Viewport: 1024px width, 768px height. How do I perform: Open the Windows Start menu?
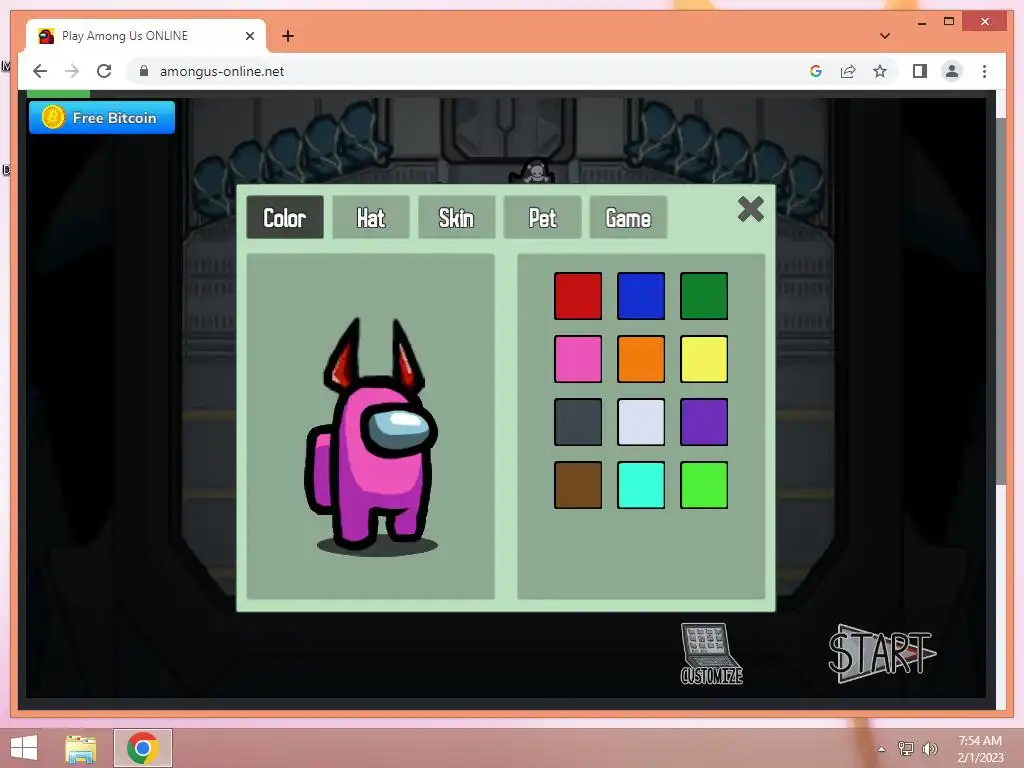click(x=24, y=748)
